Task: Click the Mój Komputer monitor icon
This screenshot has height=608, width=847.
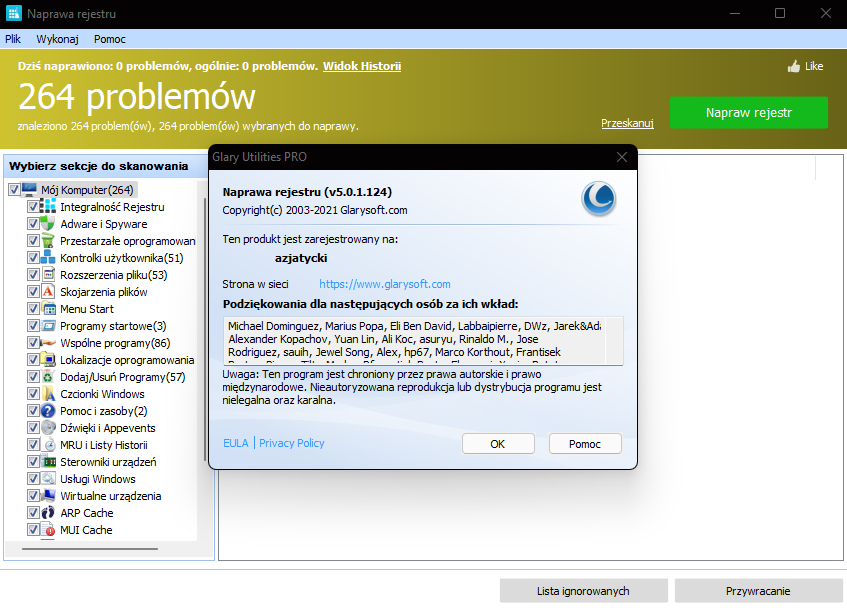Action: [29, 190]
